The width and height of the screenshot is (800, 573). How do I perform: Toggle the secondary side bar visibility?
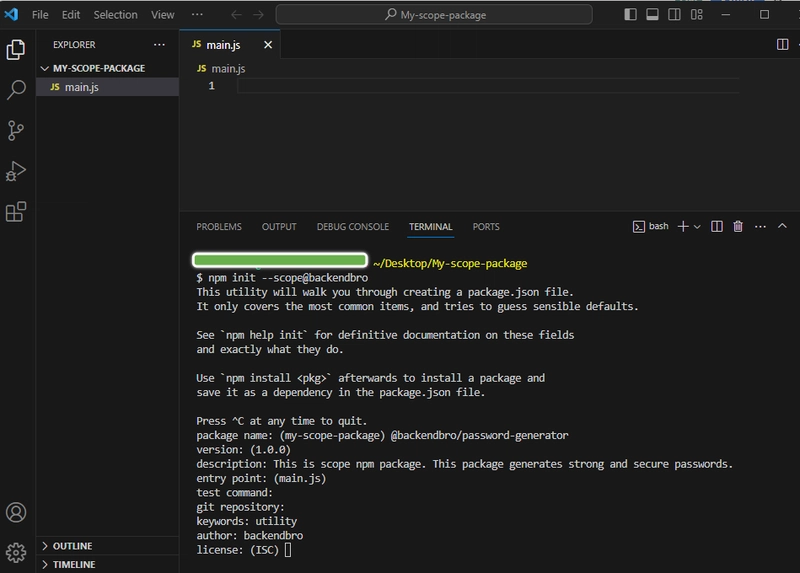tap(674, 15)
